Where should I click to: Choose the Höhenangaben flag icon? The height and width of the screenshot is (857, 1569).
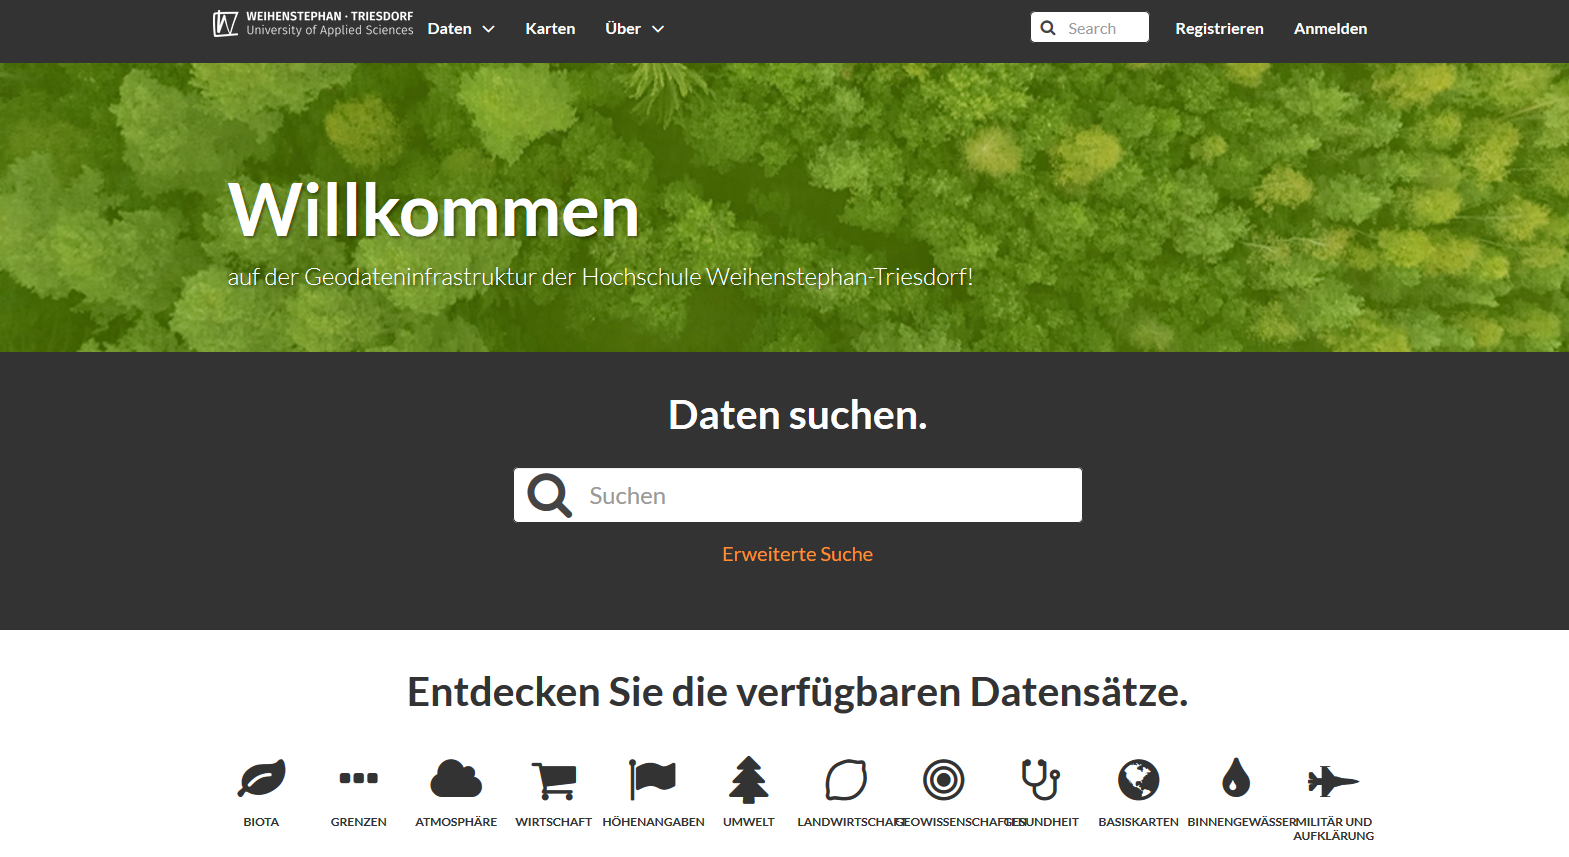(652, 779)
